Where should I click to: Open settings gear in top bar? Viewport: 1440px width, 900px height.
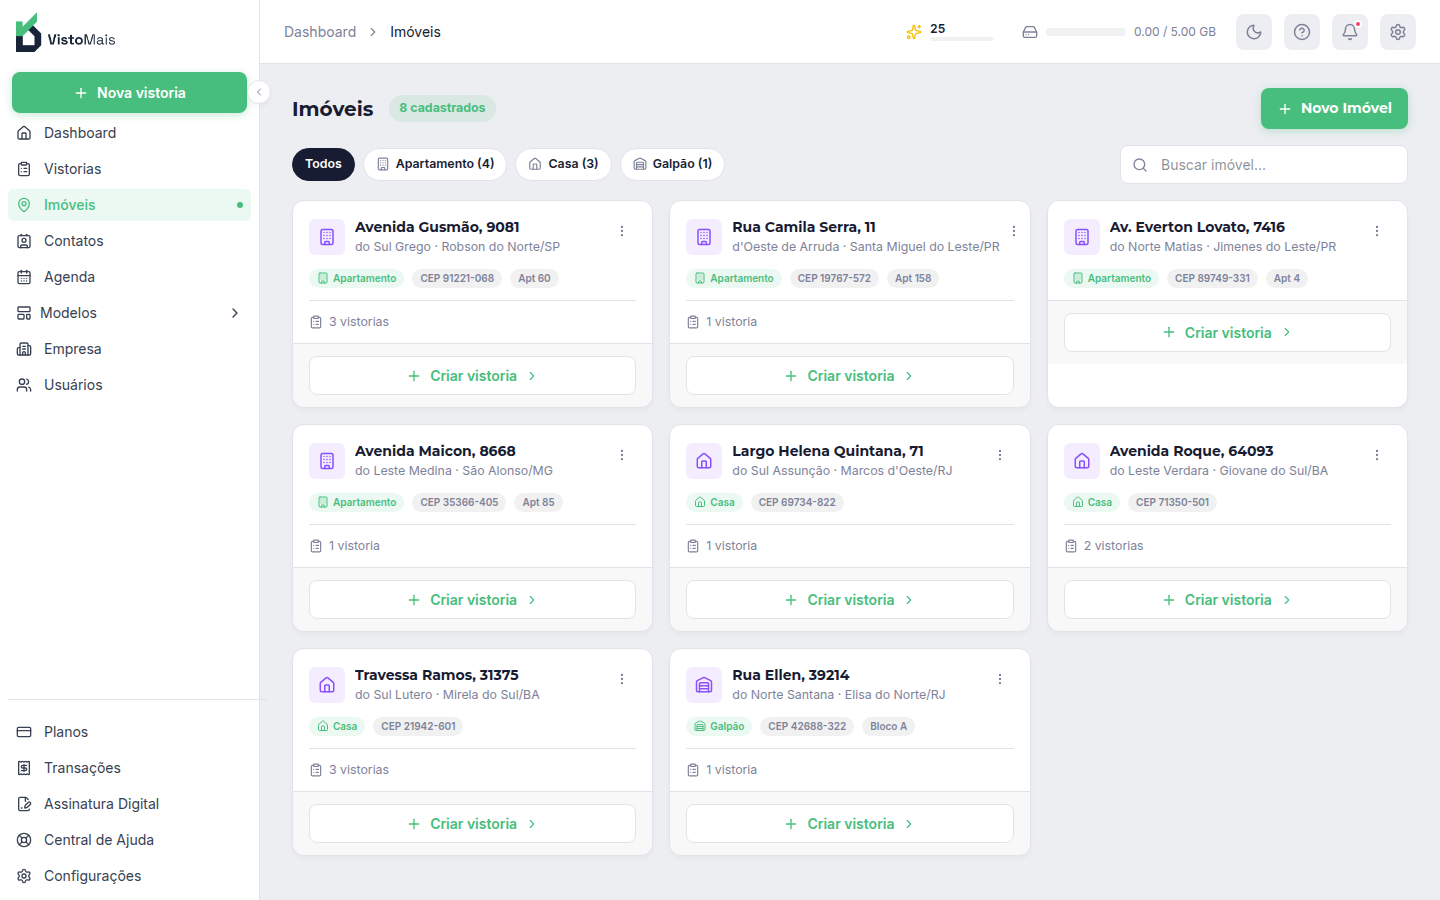tap(1398, 32)
